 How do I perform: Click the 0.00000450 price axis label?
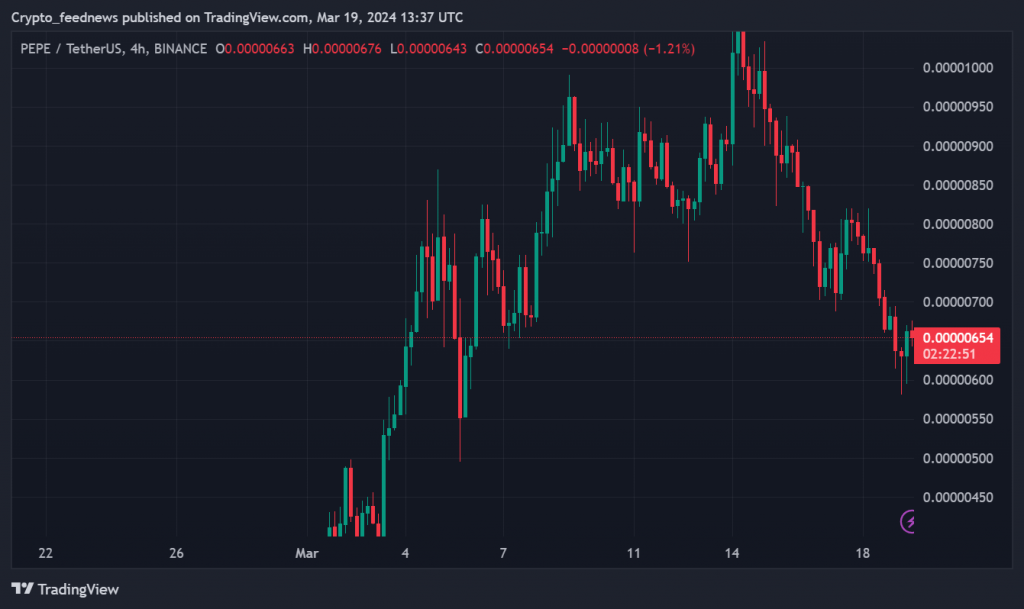point(957,497)
